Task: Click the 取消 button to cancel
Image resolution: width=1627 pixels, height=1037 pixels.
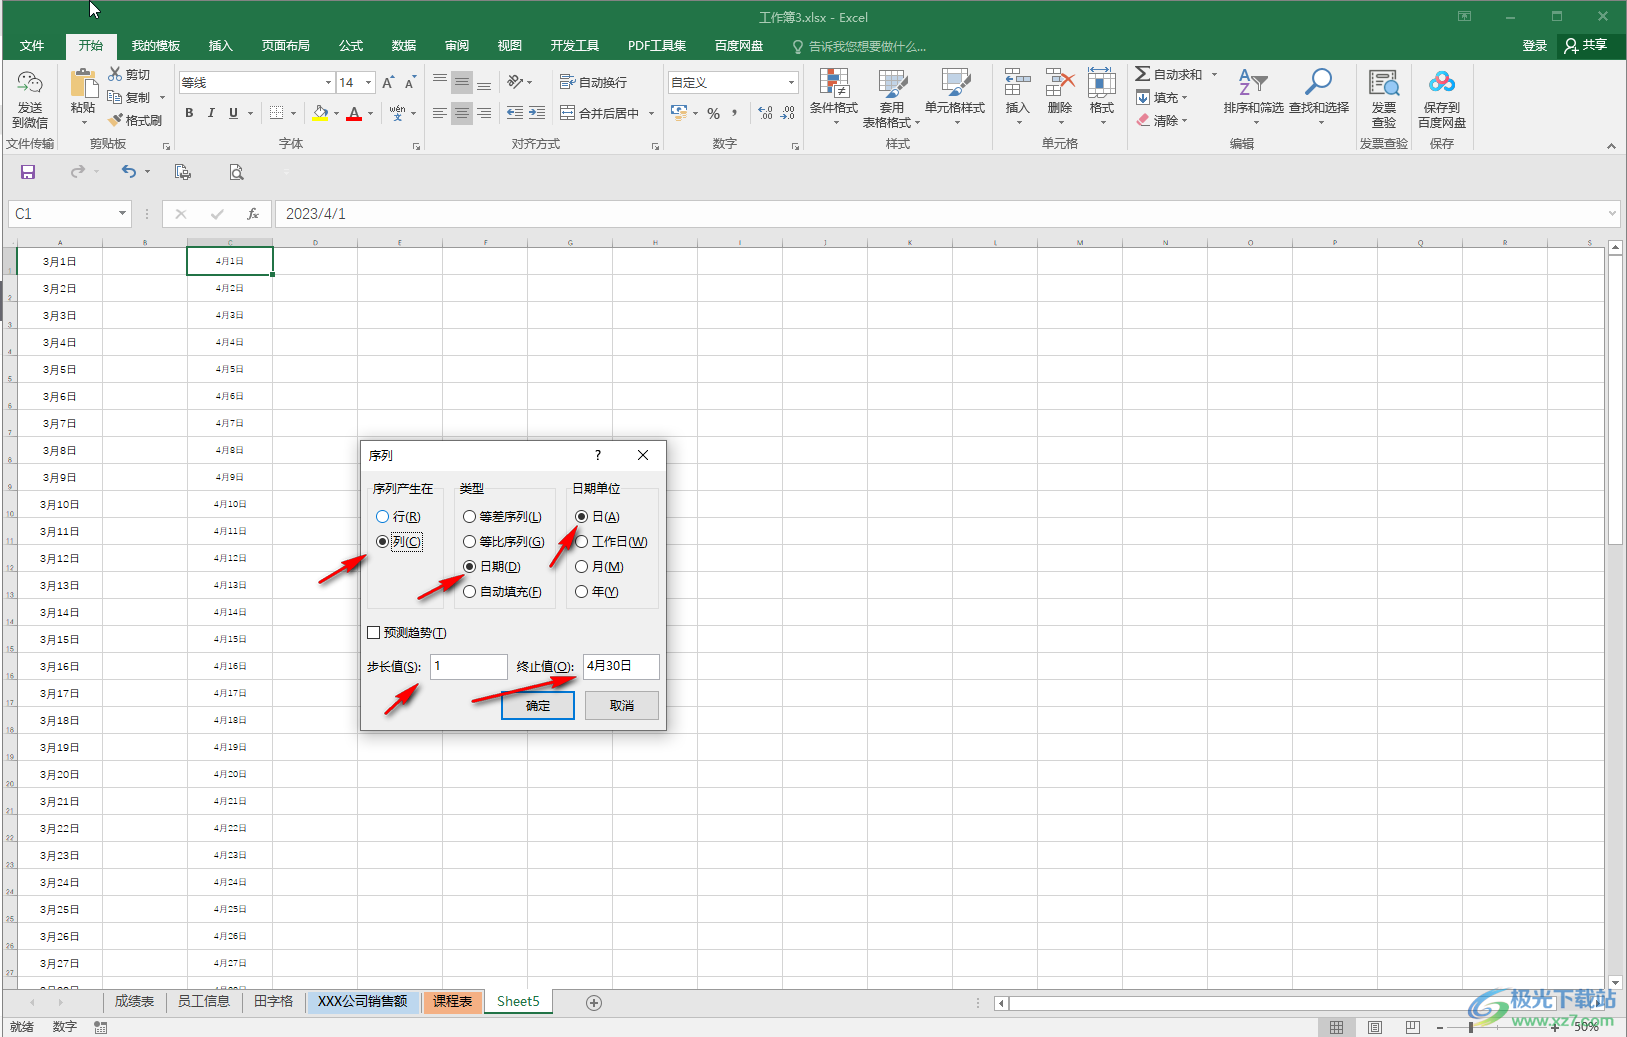Action: coord(621,706)
